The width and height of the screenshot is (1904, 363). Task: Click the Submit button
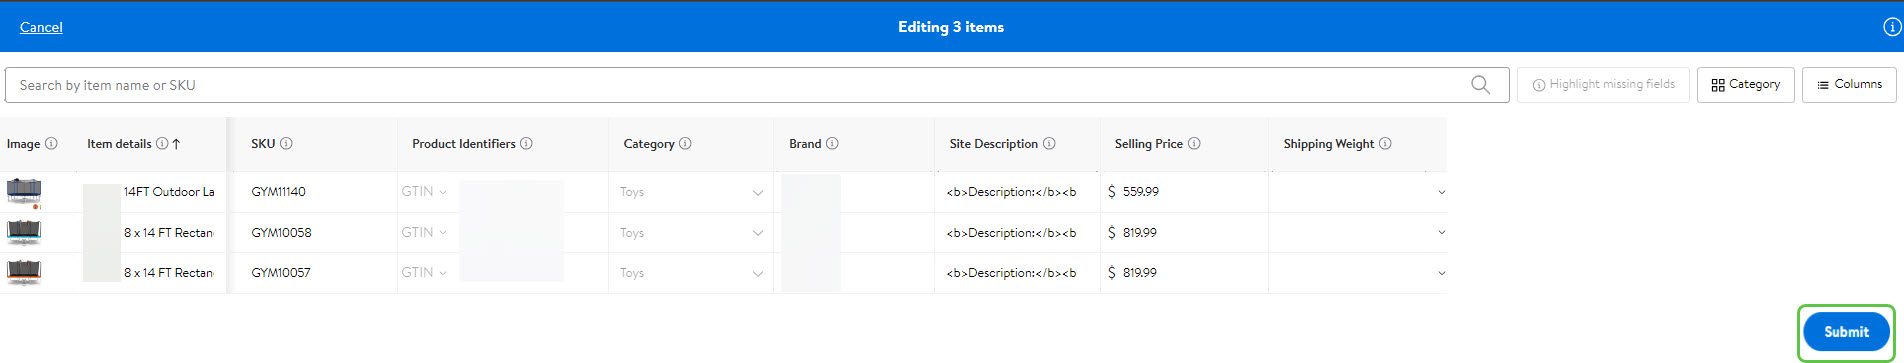(1846, 332)
